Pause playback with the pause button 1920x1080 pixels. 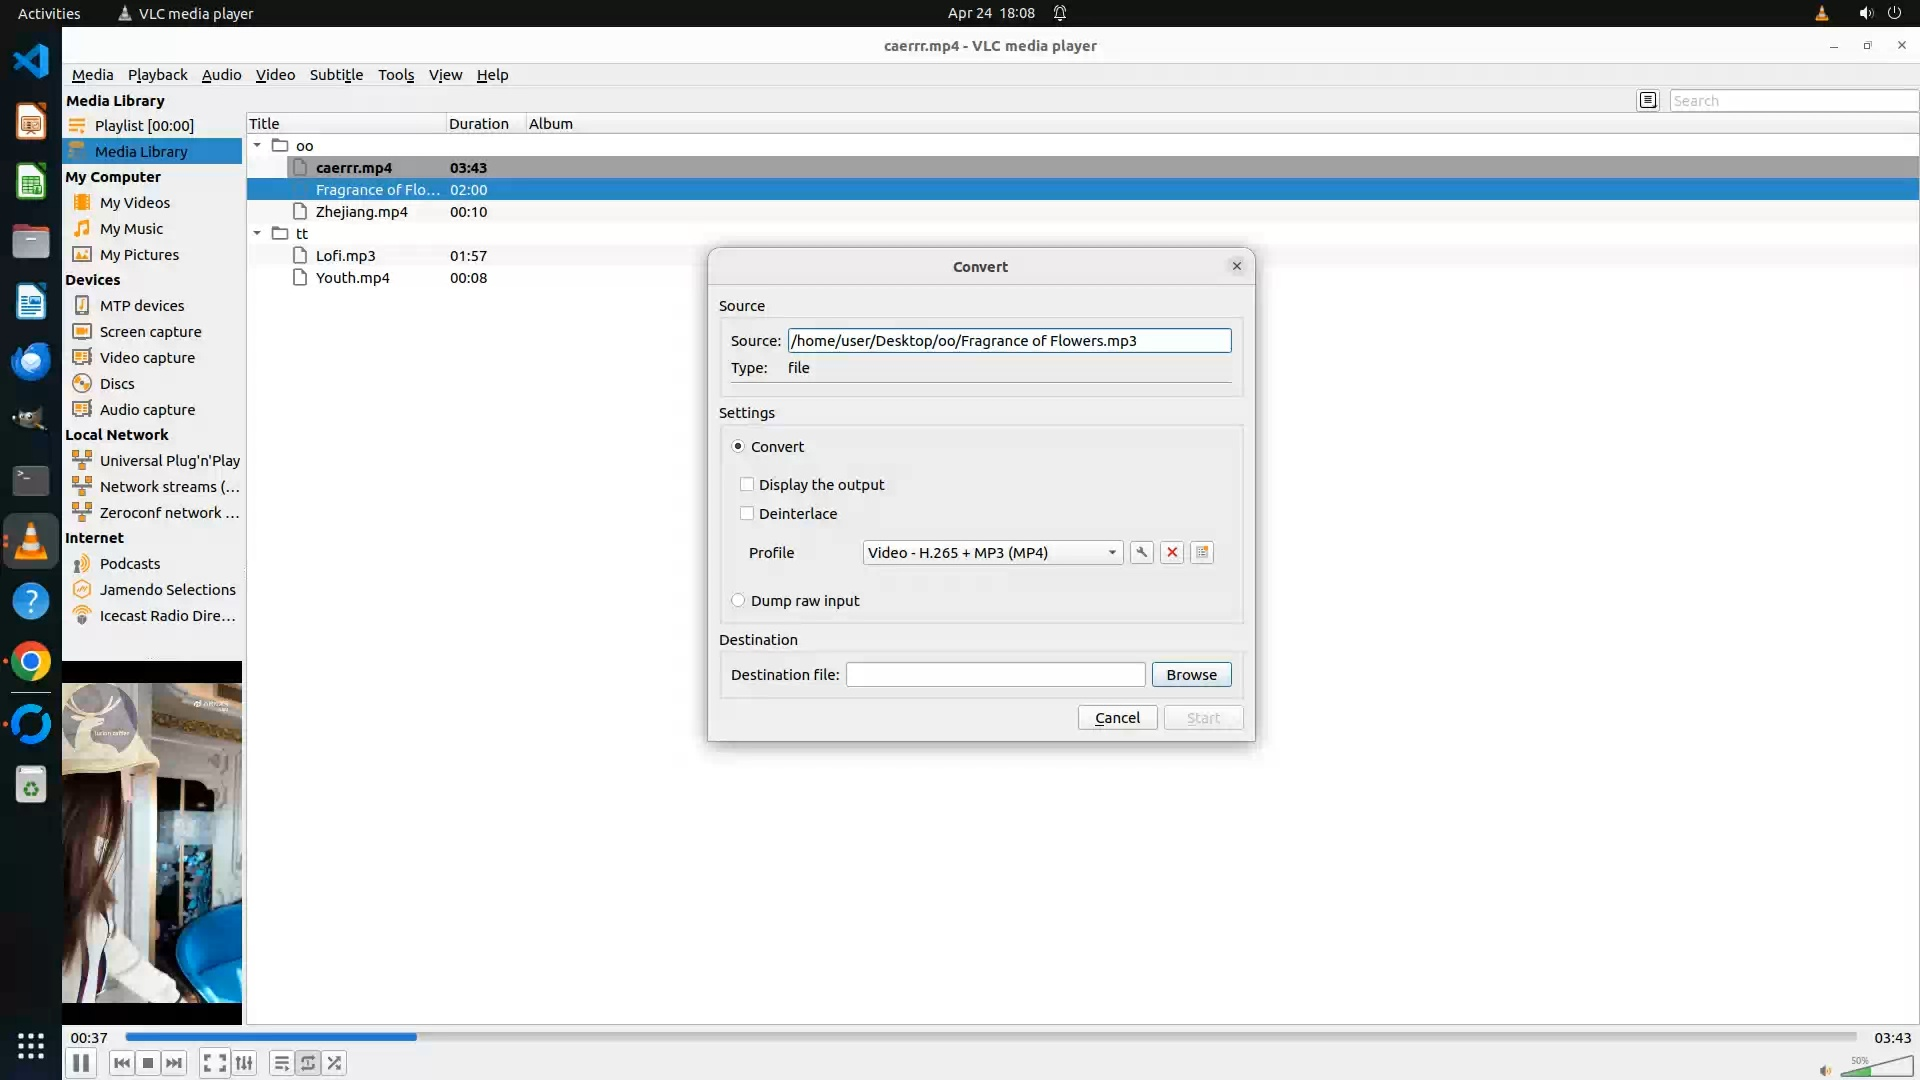pos(81,1063)
